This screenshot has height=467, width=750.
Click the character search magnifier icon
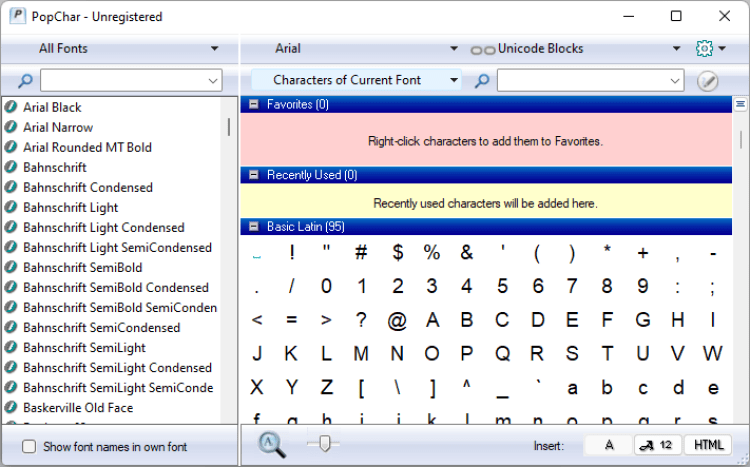pos(482,80)
